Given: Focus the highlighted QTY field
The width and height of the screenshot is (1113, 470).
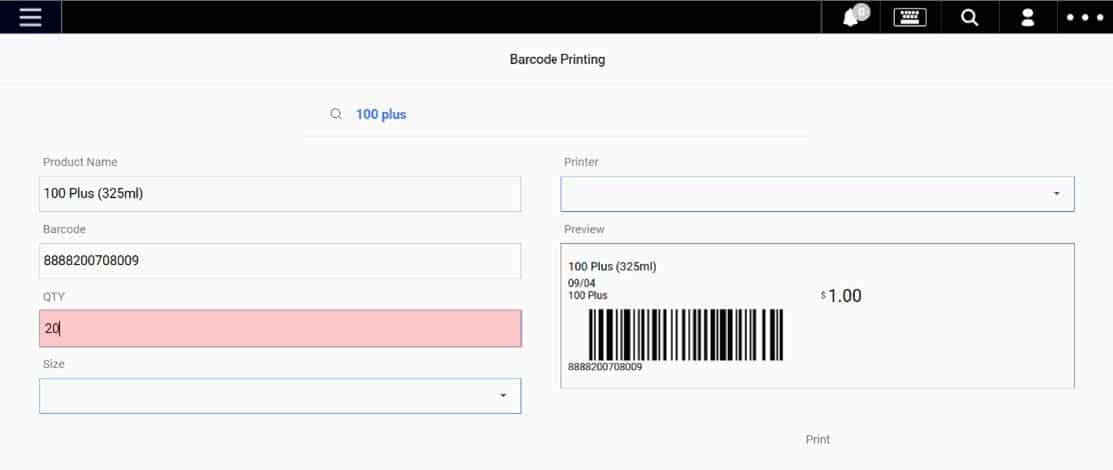Looking at the screenshot, I should click(x=280, y=328).
